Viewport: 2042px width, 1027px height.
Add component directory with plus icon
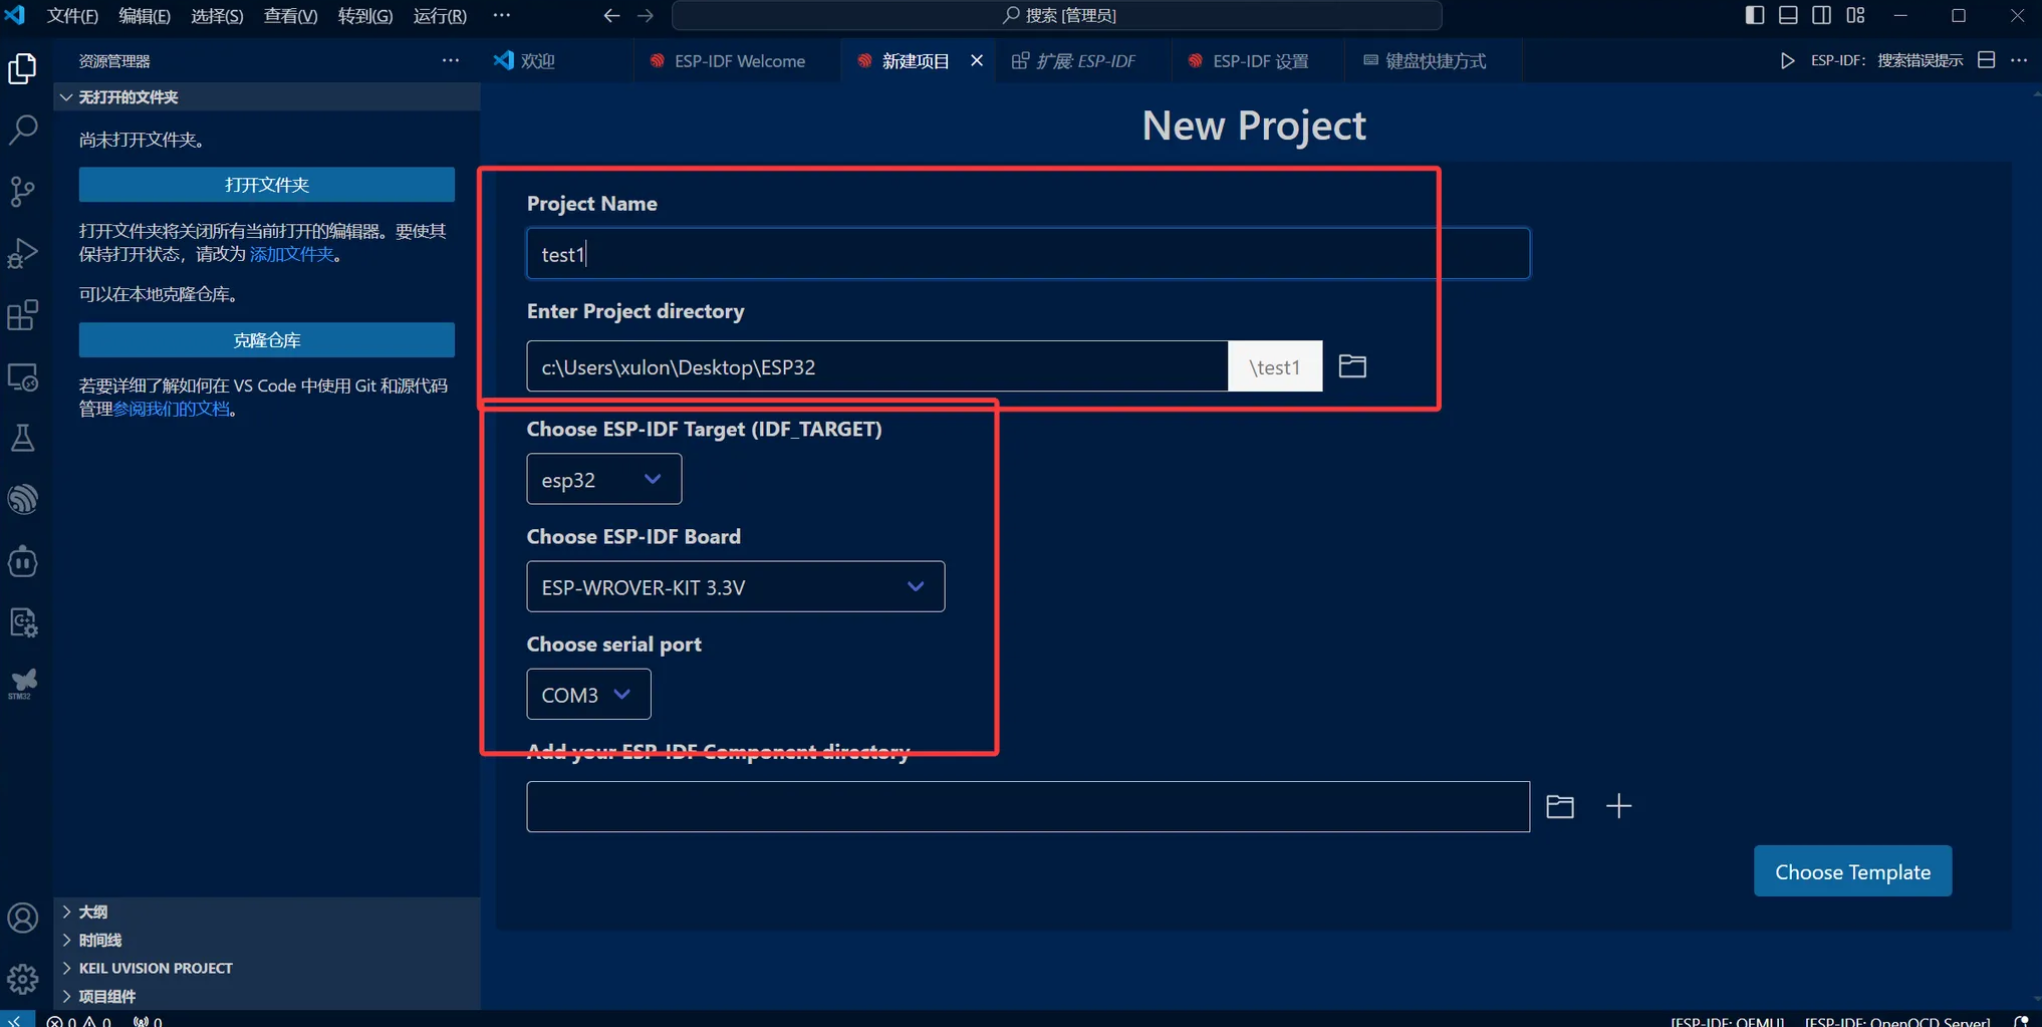click(1618, 806)
